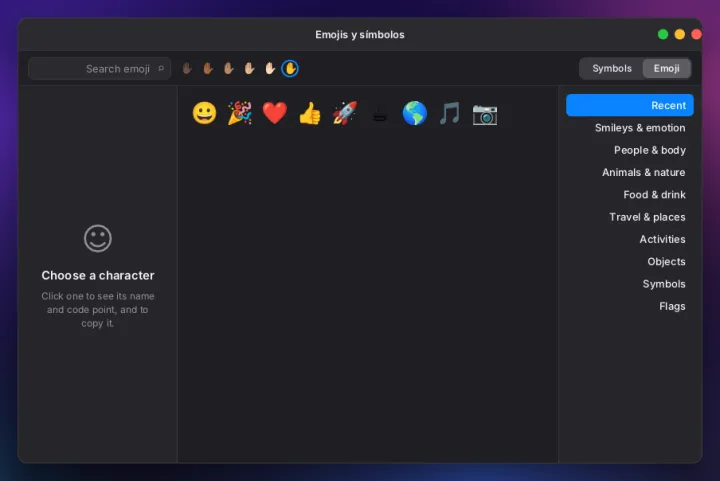The height and width of the screenshot is (481, 720).
Task: Select the medium-dark skin tone hand
Action: click(x=208, y=68)
